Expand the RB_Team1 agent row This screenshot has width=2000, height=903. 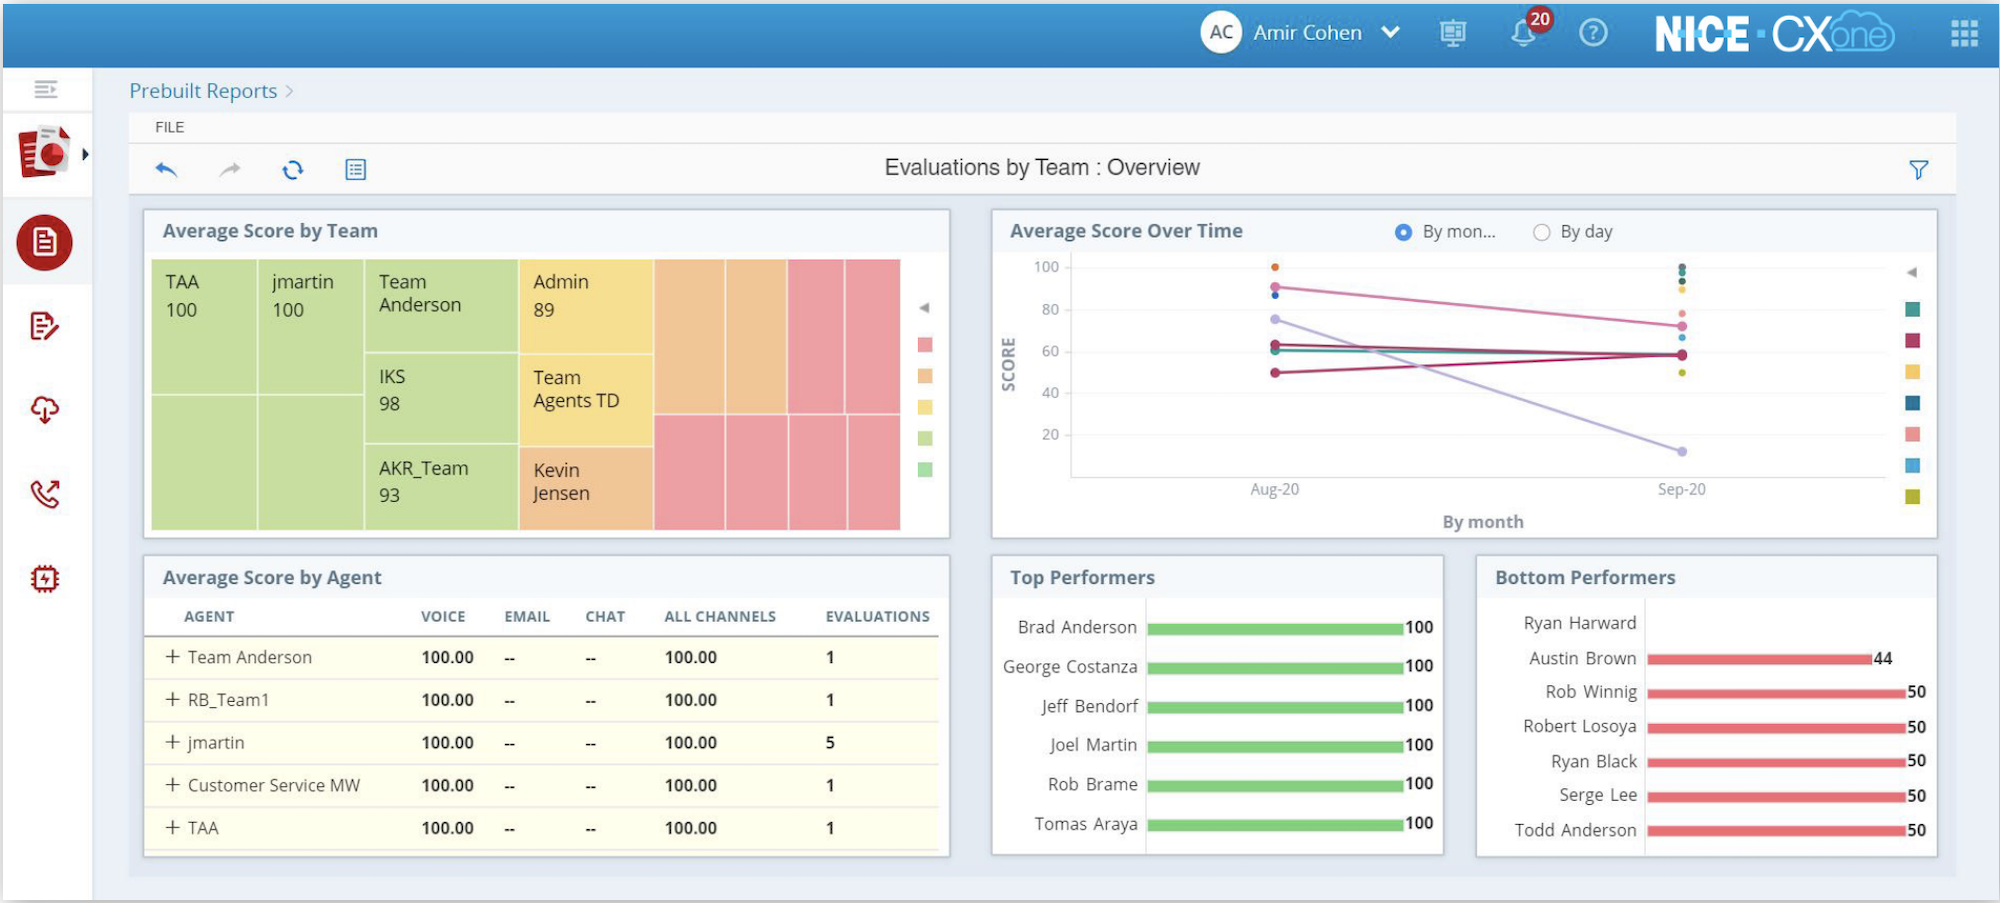pos(172,700)
